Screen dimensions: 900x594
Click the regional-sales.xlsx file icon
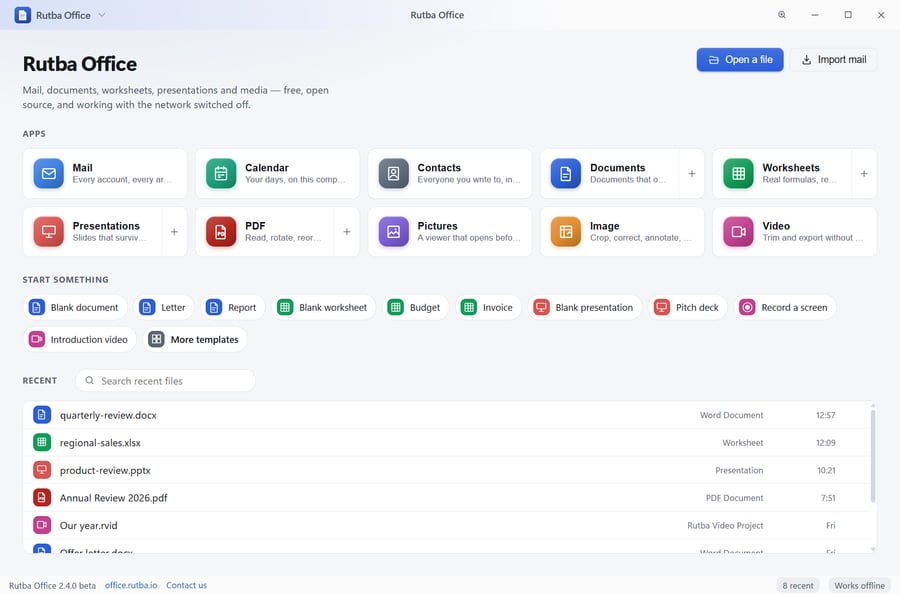42,442
